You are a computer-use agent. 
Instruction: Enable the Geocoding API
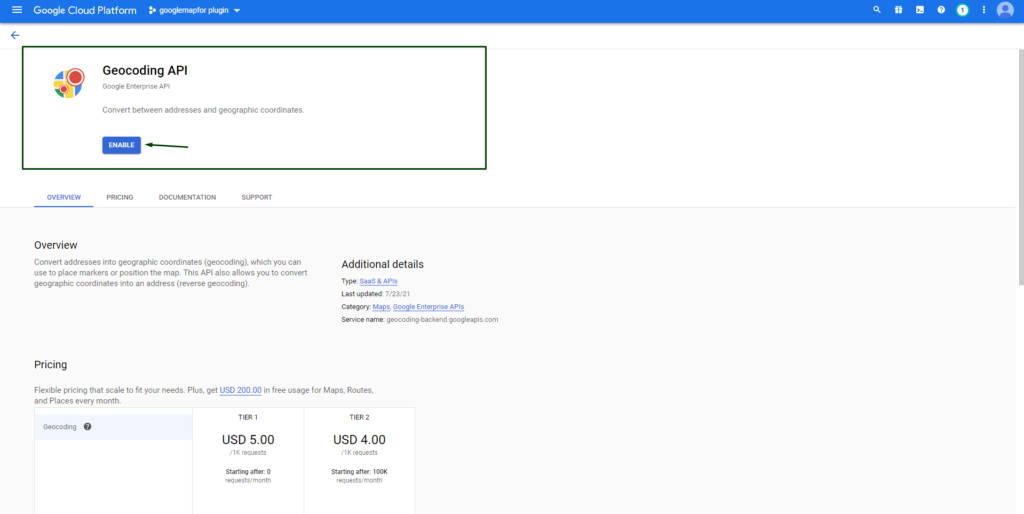pos(121,145)
